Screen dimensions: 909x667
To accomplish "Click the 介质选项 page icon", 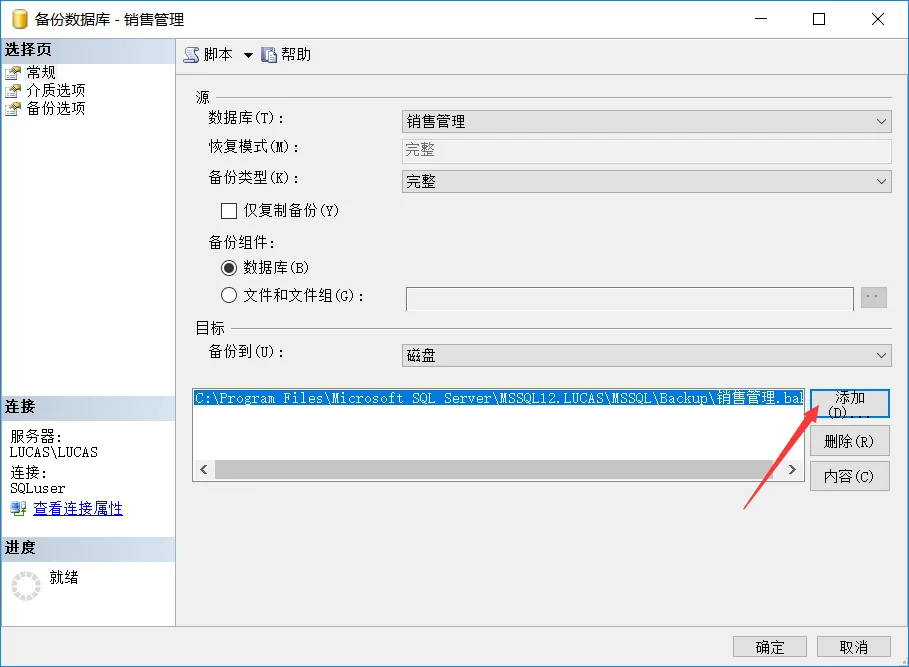I will 13,91.
